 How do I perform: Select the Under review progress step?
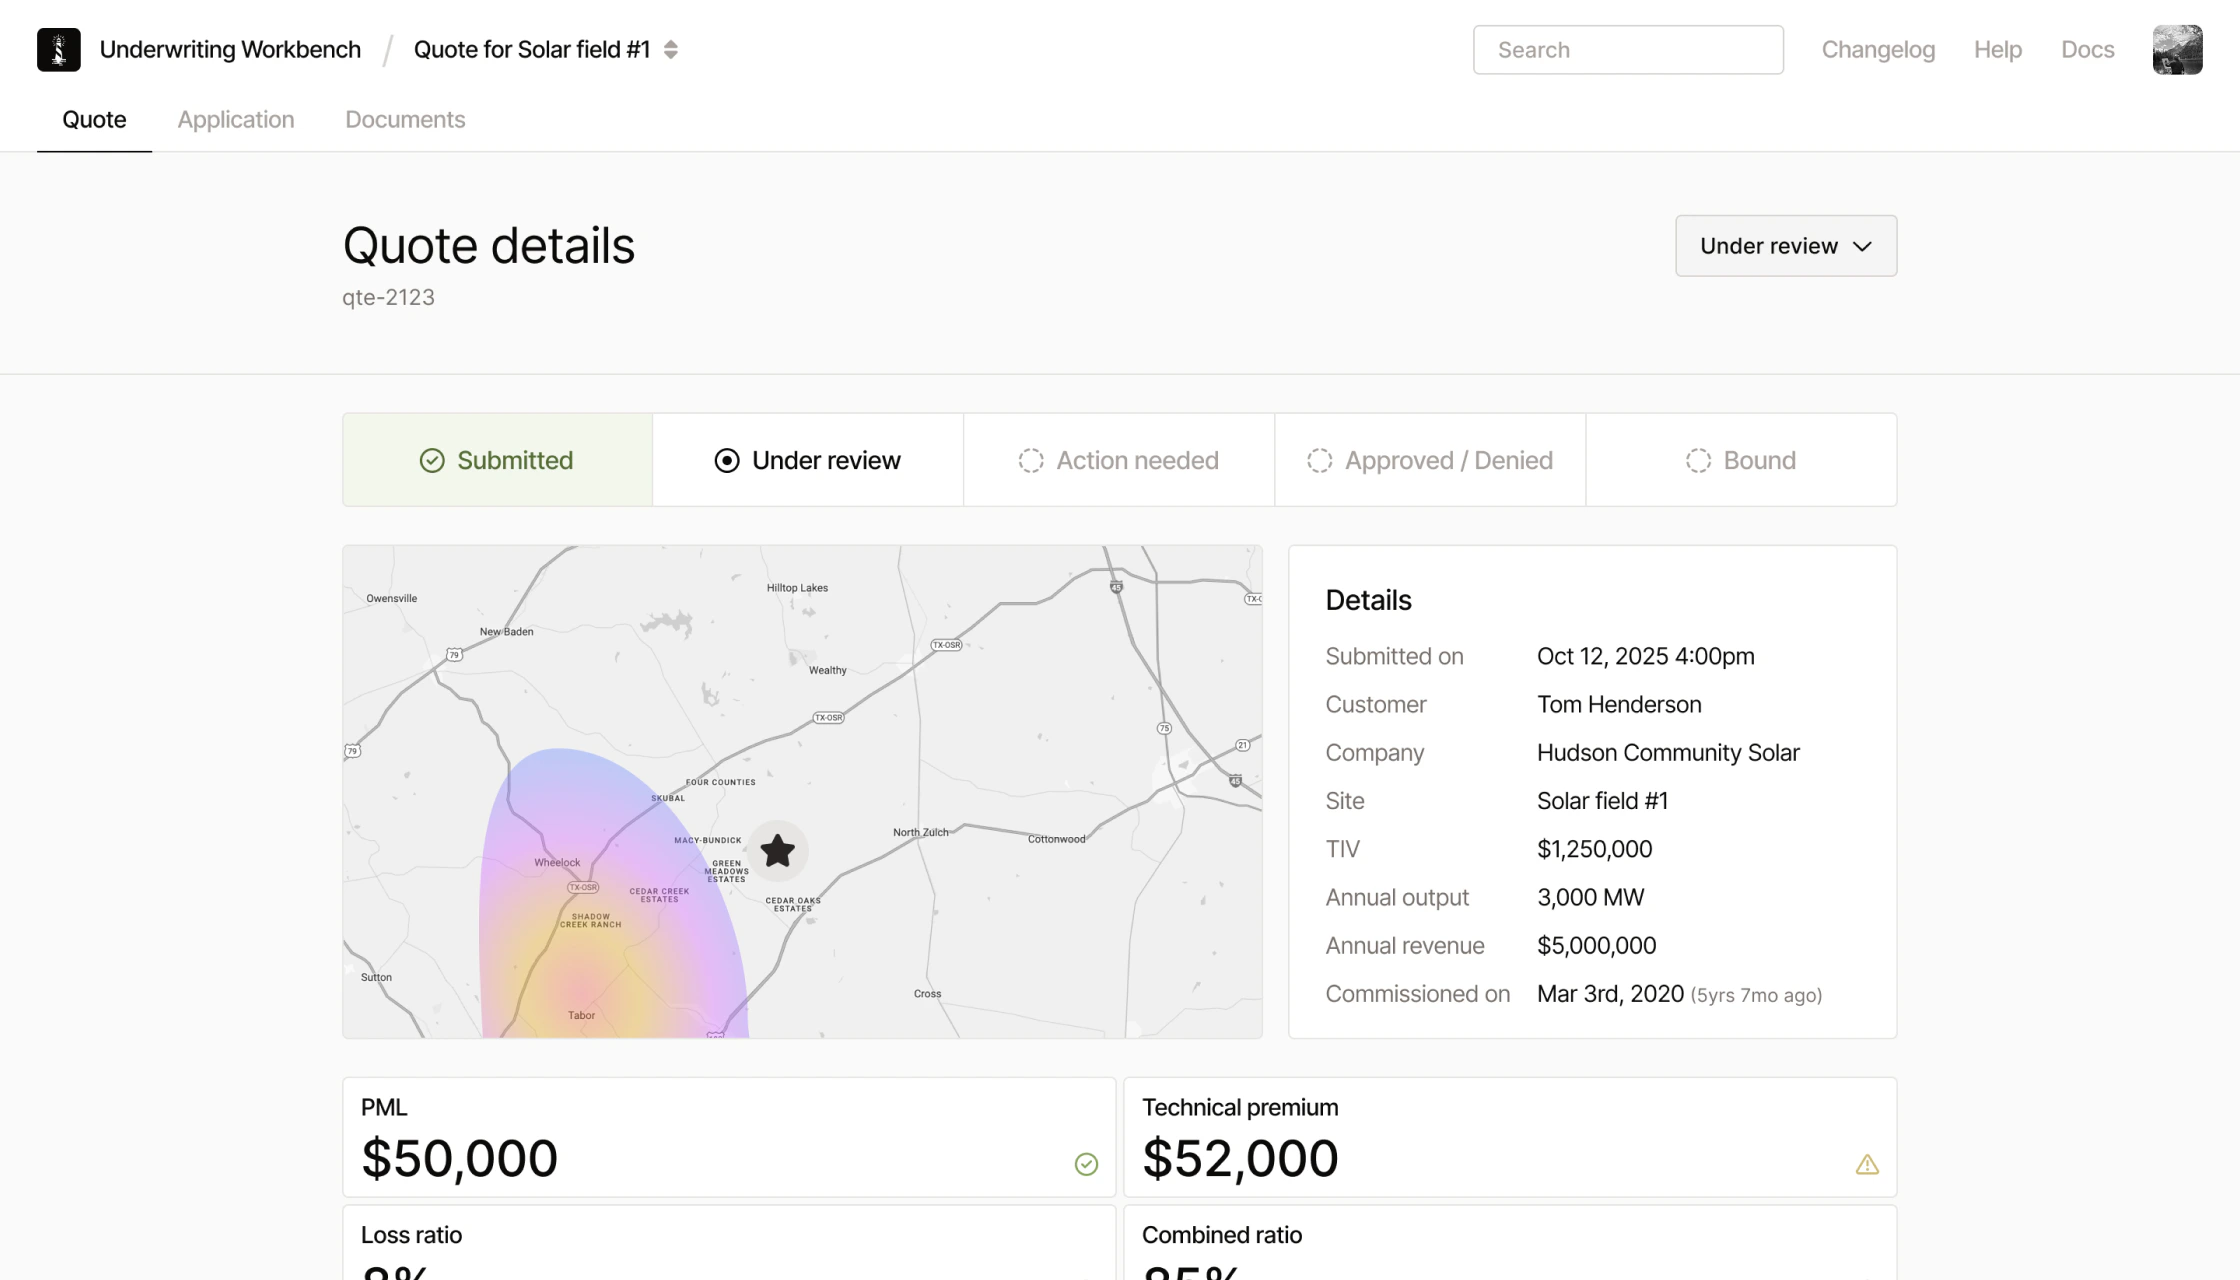(808, 460)
